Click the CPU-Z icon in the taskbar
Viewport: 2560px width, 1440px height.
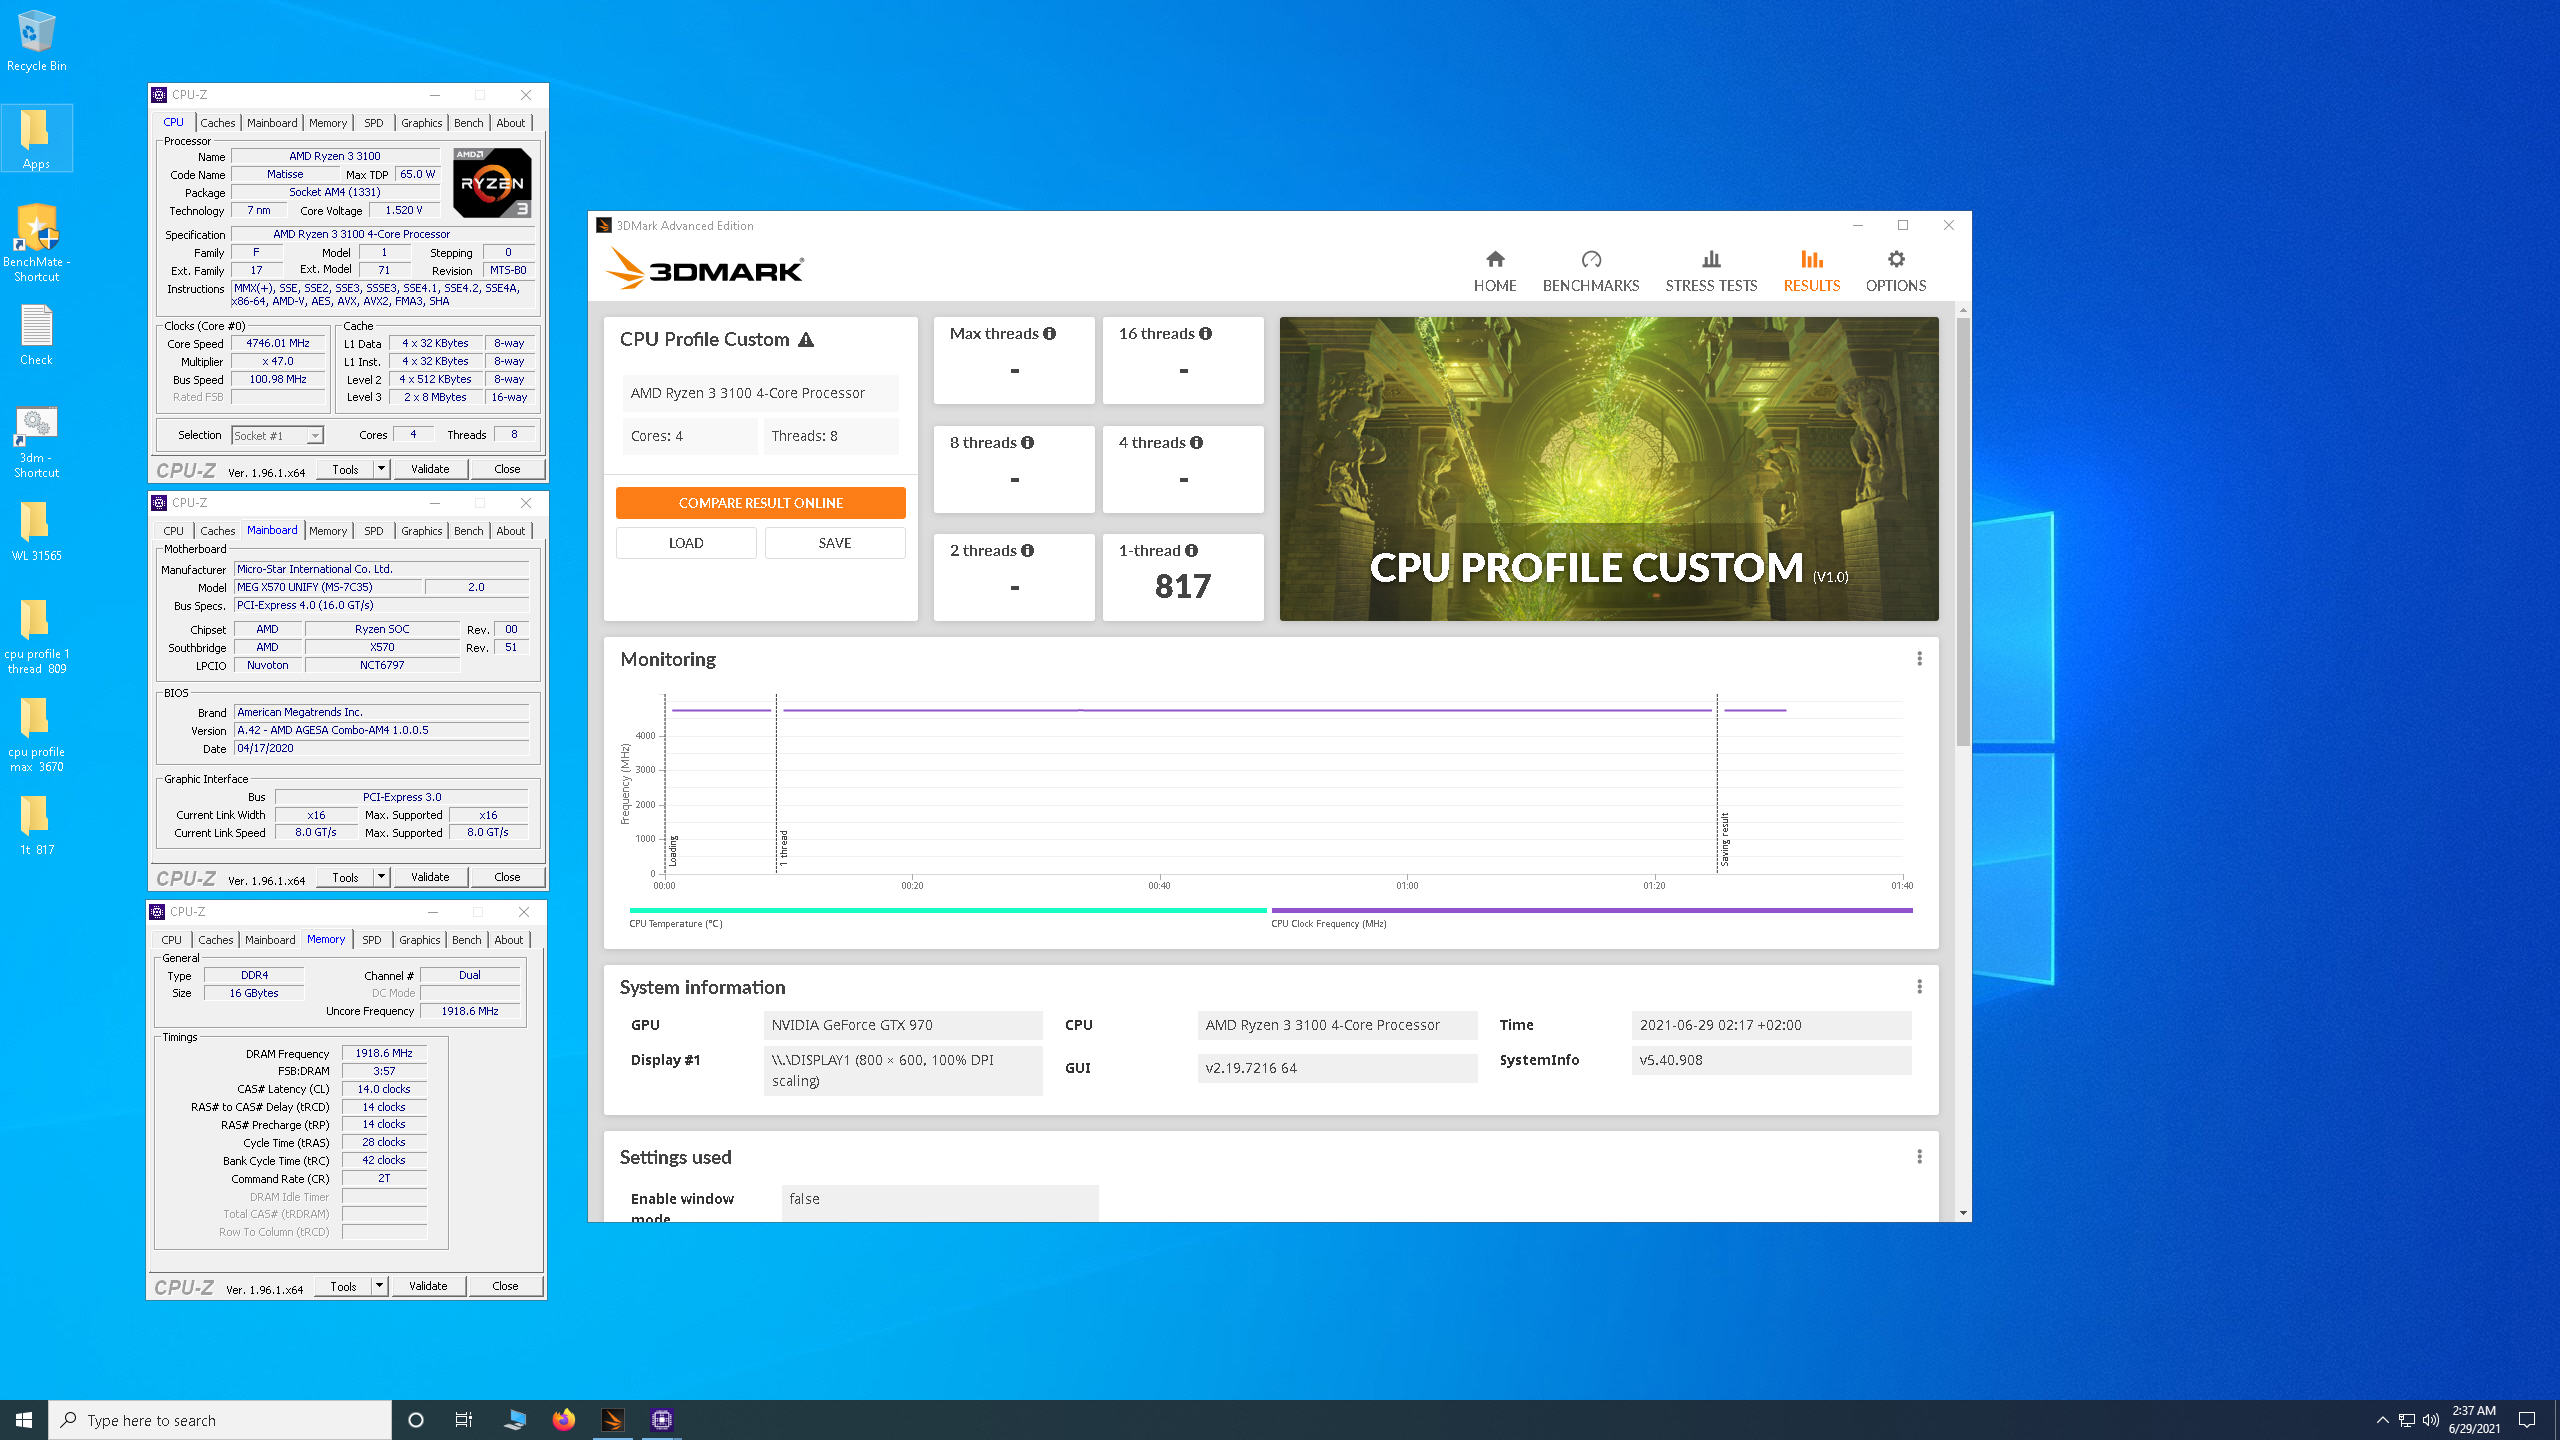(x=661, y=1420)
